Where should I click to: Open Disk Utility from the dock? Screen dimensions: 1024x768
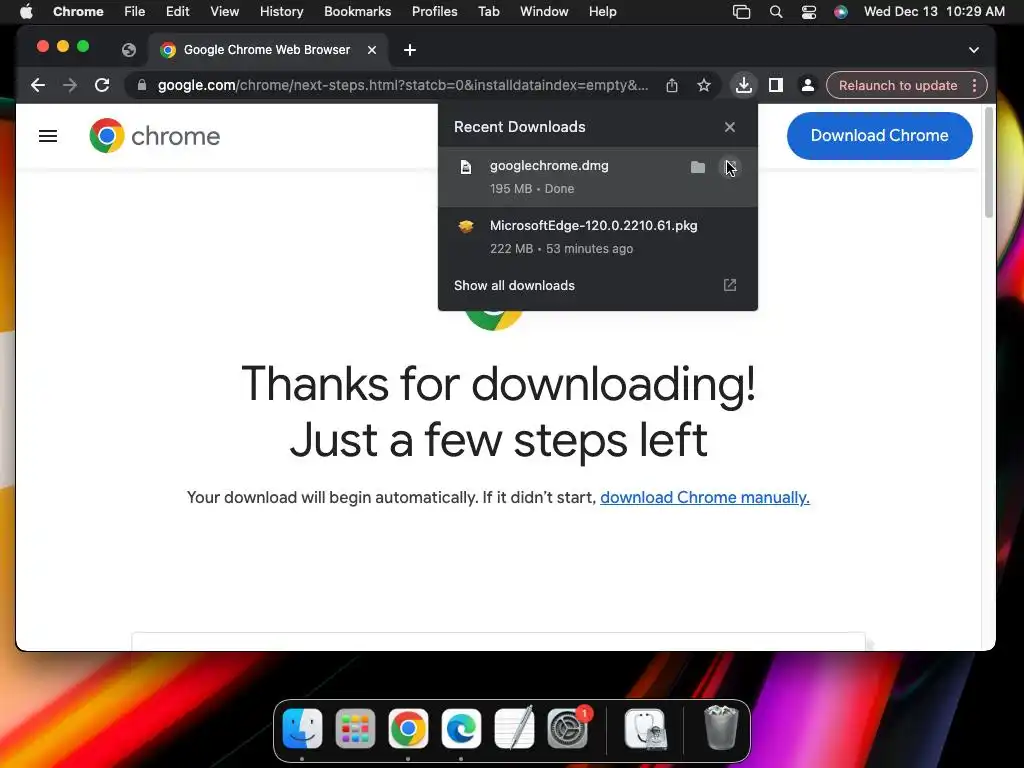coord(645,728)
